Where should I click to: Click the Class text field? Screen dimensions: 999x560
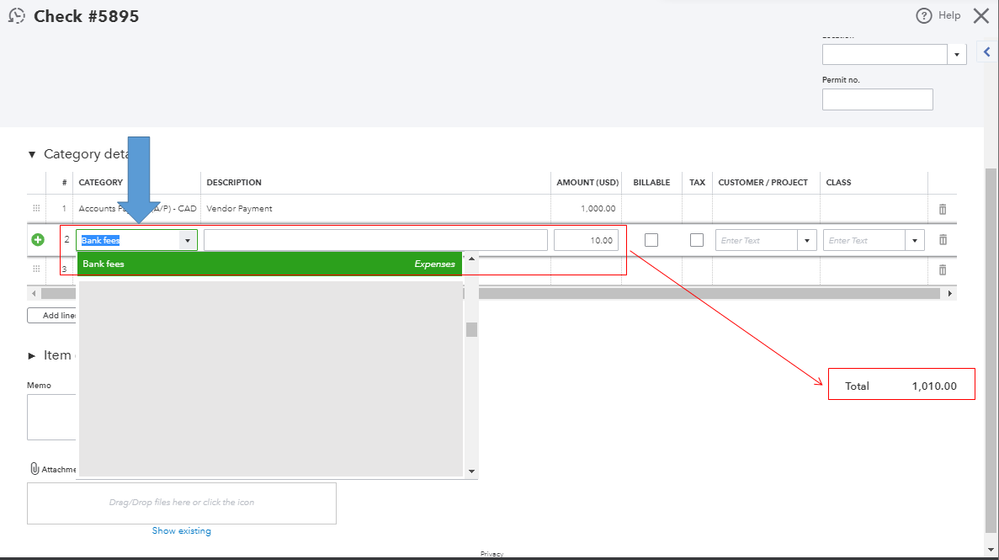tap(864, 240)
